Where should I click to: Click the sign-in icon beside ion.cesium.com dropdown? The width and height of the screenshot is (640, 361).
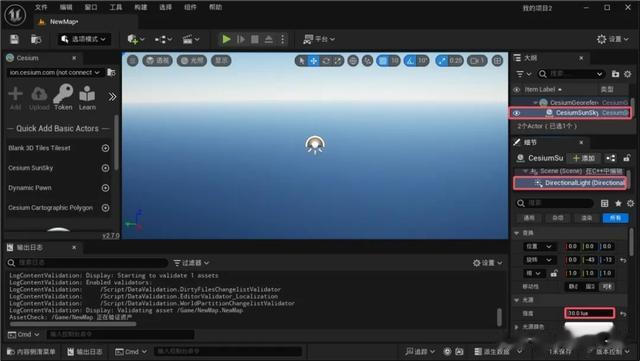point(111,72)
